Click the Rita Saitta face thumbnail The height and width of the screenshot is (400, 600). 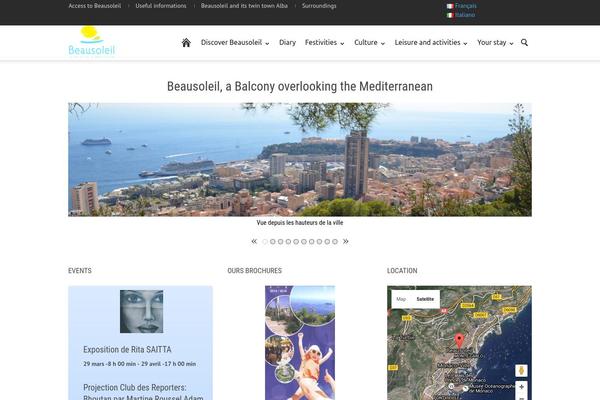tap(142, 311)
